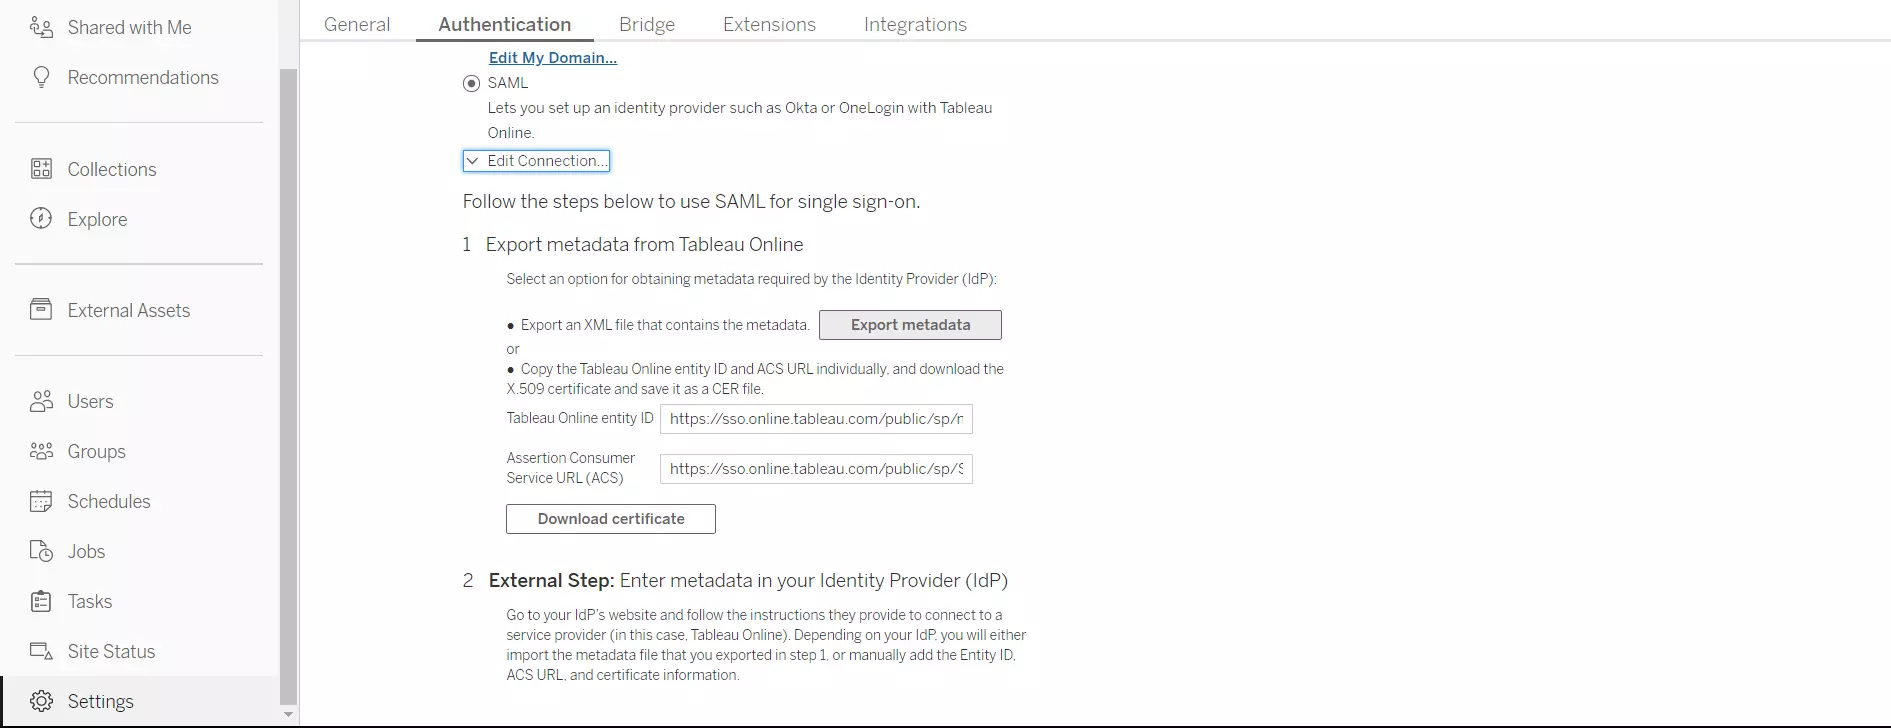Click the Site Status monitor icon
The height and width of the screenshot is (728, 1891).
[x=41, y=651]
